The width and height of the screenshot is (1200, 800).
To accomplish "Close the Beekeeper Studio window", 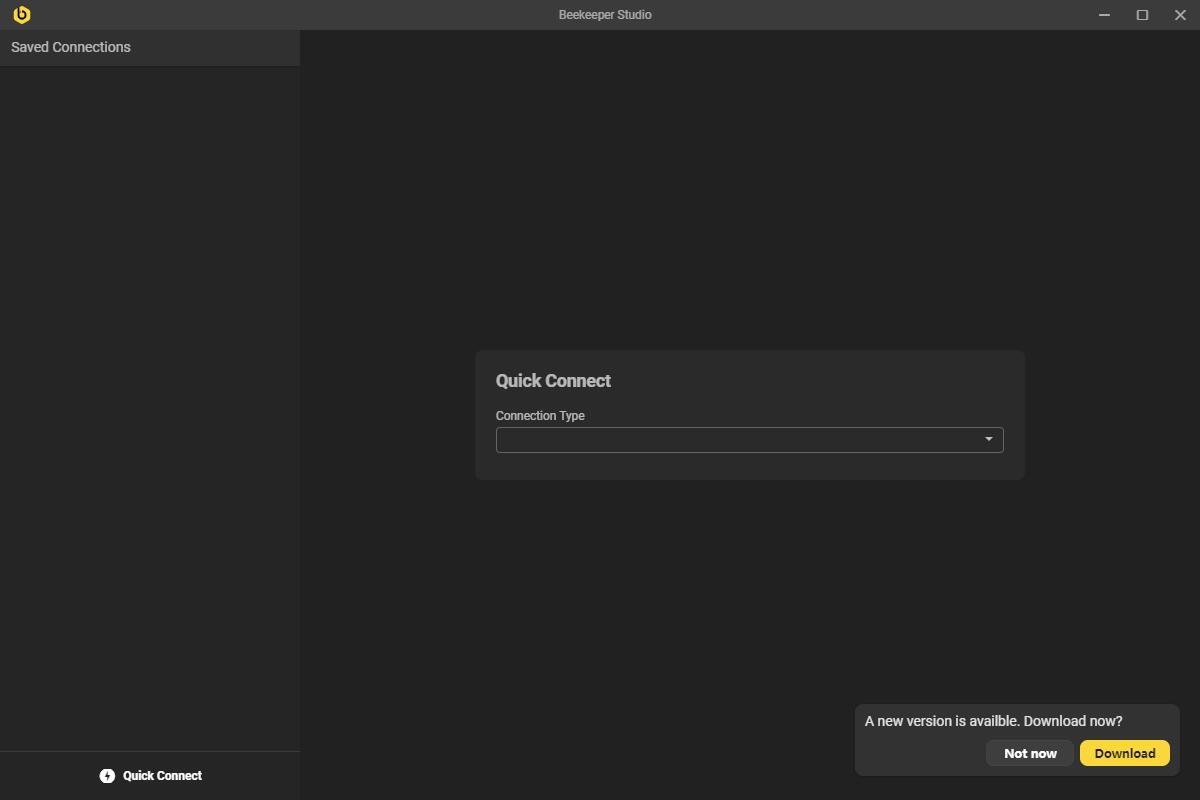I will pos(1180,15).
